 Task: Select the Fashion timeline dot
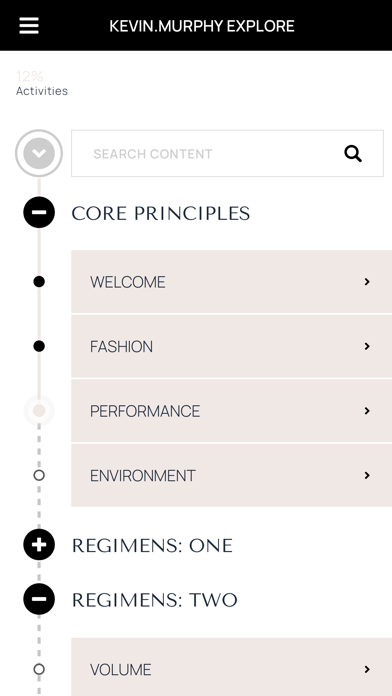(39, 346)
